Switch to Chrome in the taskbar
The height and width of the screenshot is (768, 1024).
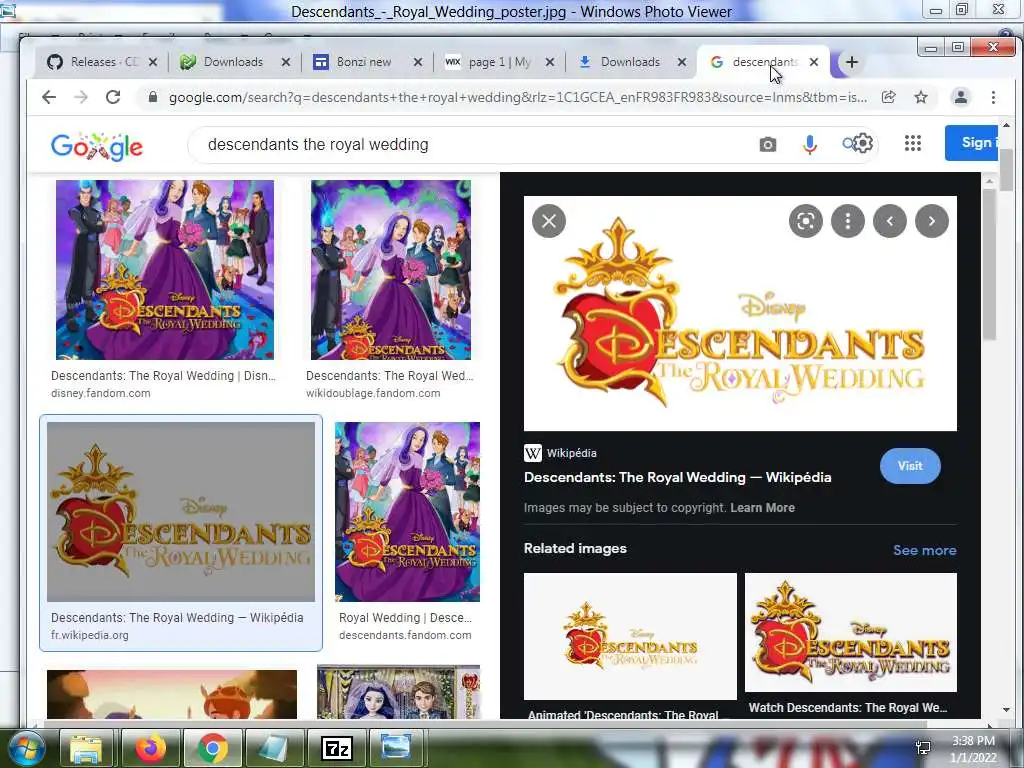tap(213, 748)
